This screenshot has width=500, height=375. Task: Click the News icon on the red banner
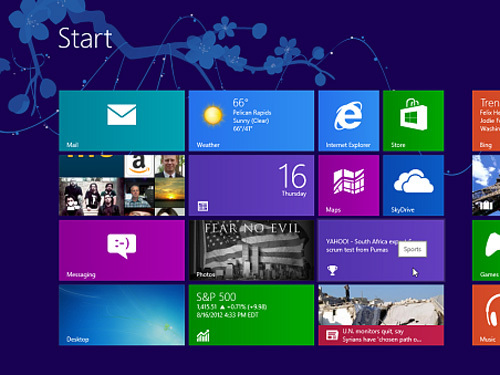click(332, 335)
